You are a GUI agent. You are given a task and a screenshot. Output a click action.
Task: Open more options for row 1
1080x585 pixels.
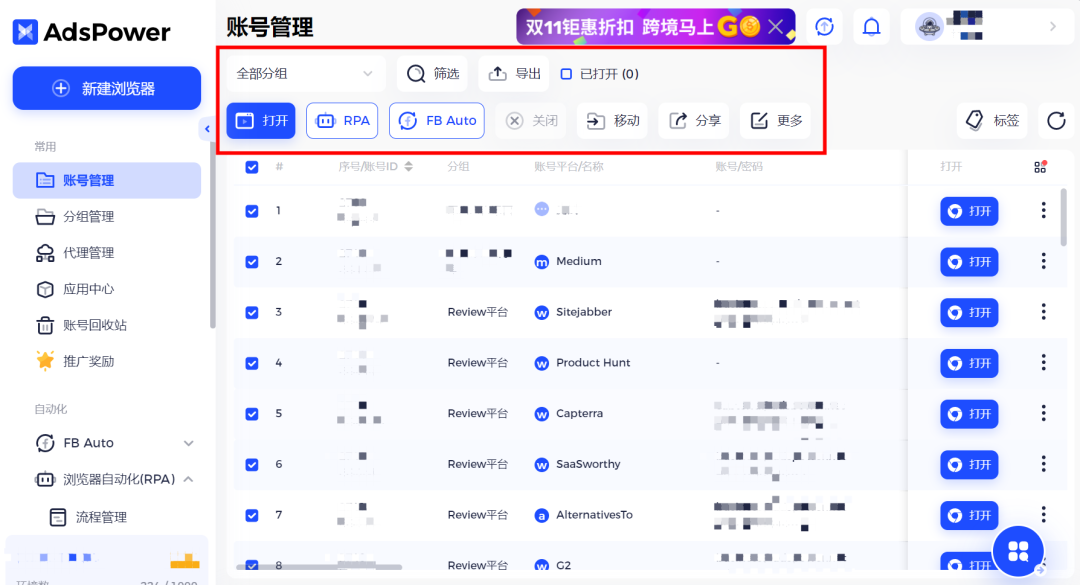[x=1043, y=210]
